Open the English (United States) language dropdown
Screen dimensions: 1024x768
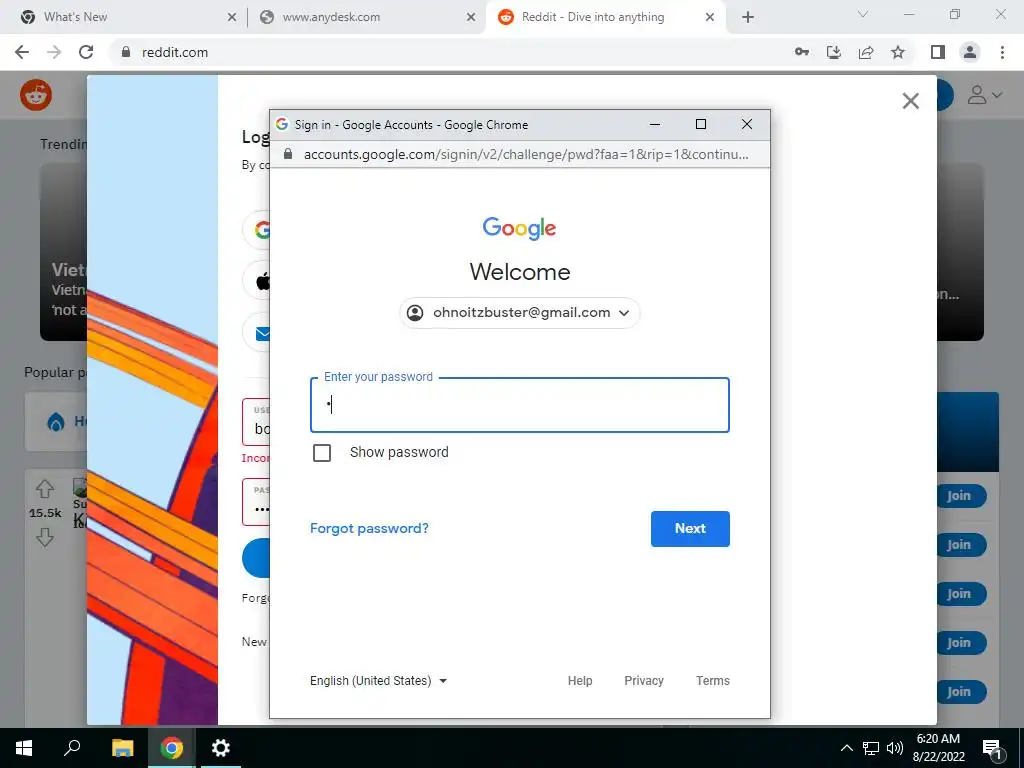pos(378,680)
